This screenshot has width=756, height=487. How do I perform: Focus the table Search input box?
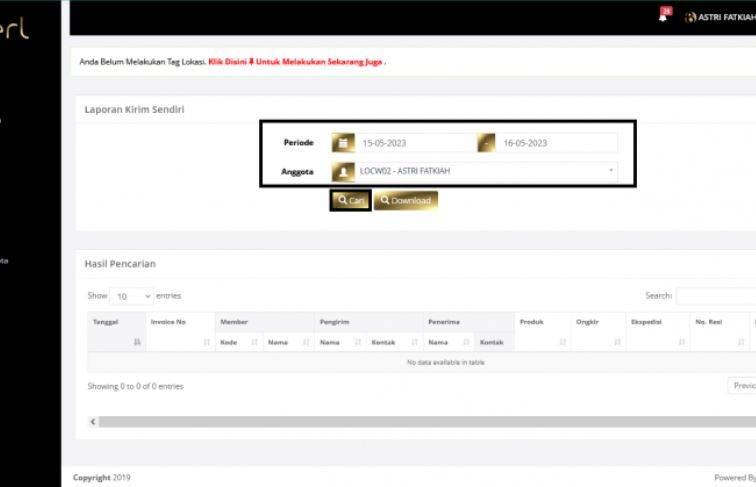point(715,296)
